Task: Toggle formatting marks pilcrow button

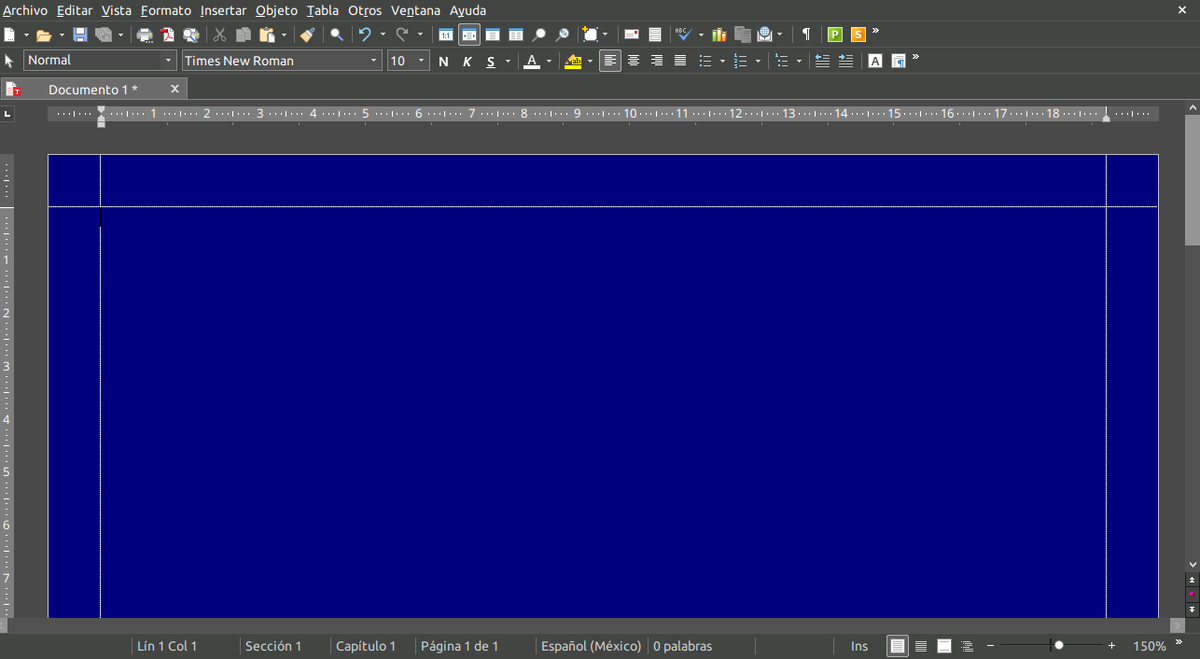Action: [x=806, y=35]
